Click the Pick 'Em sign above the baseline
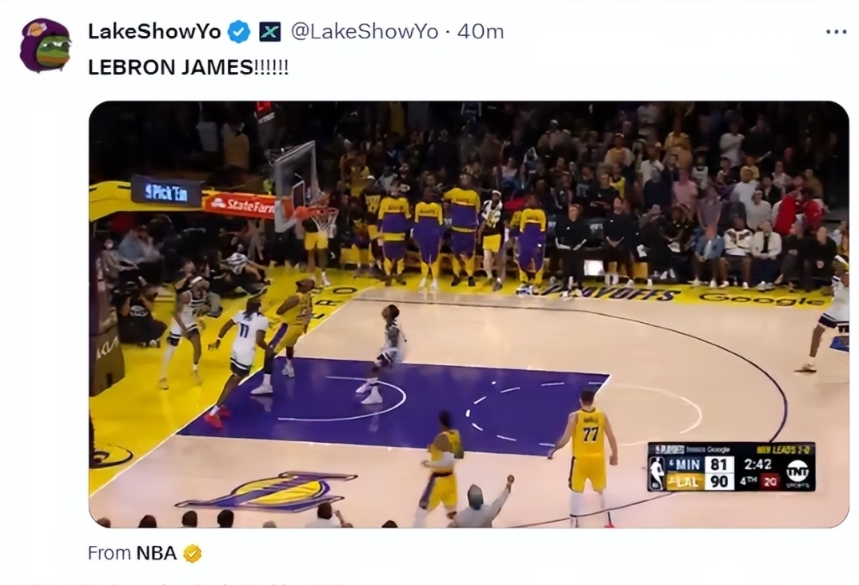This screenshot has width=859, height=585. click(166, 192)
